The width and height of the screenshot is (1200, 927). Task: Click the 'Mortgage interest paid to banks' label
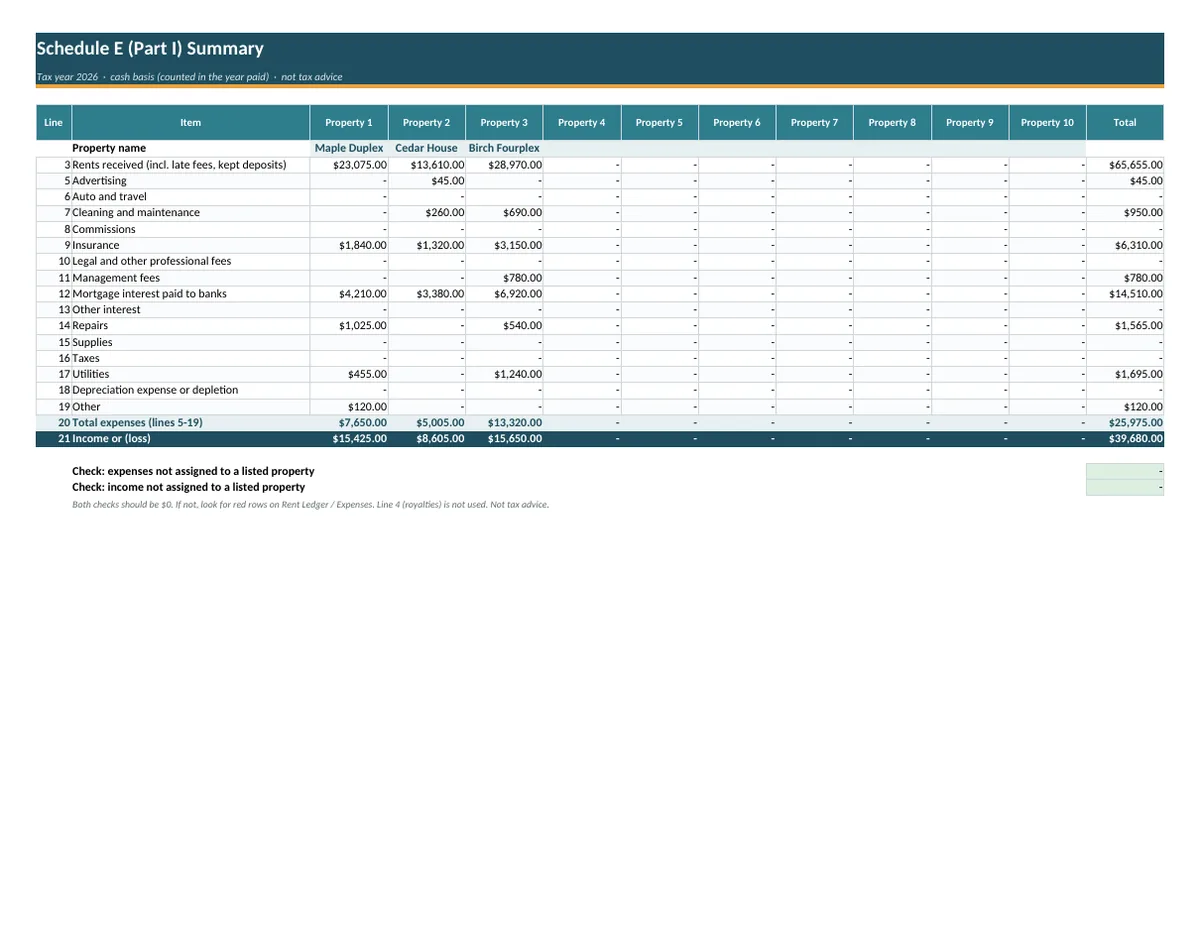(x=149, y=294)
